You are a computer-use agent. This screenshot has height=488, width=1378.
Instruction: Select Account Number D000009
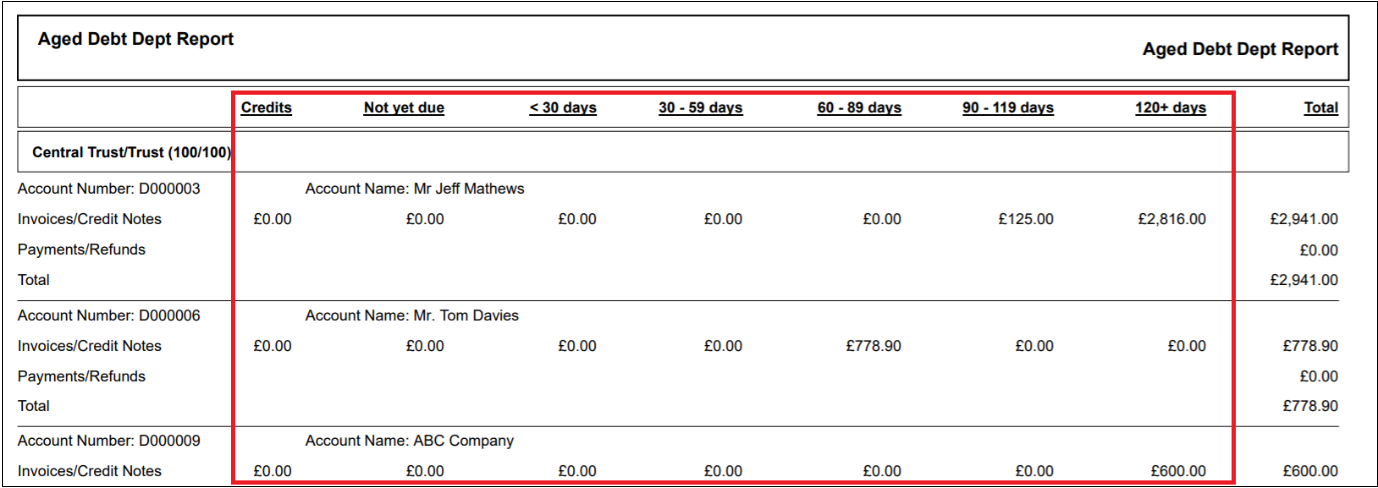click(109, 440)
